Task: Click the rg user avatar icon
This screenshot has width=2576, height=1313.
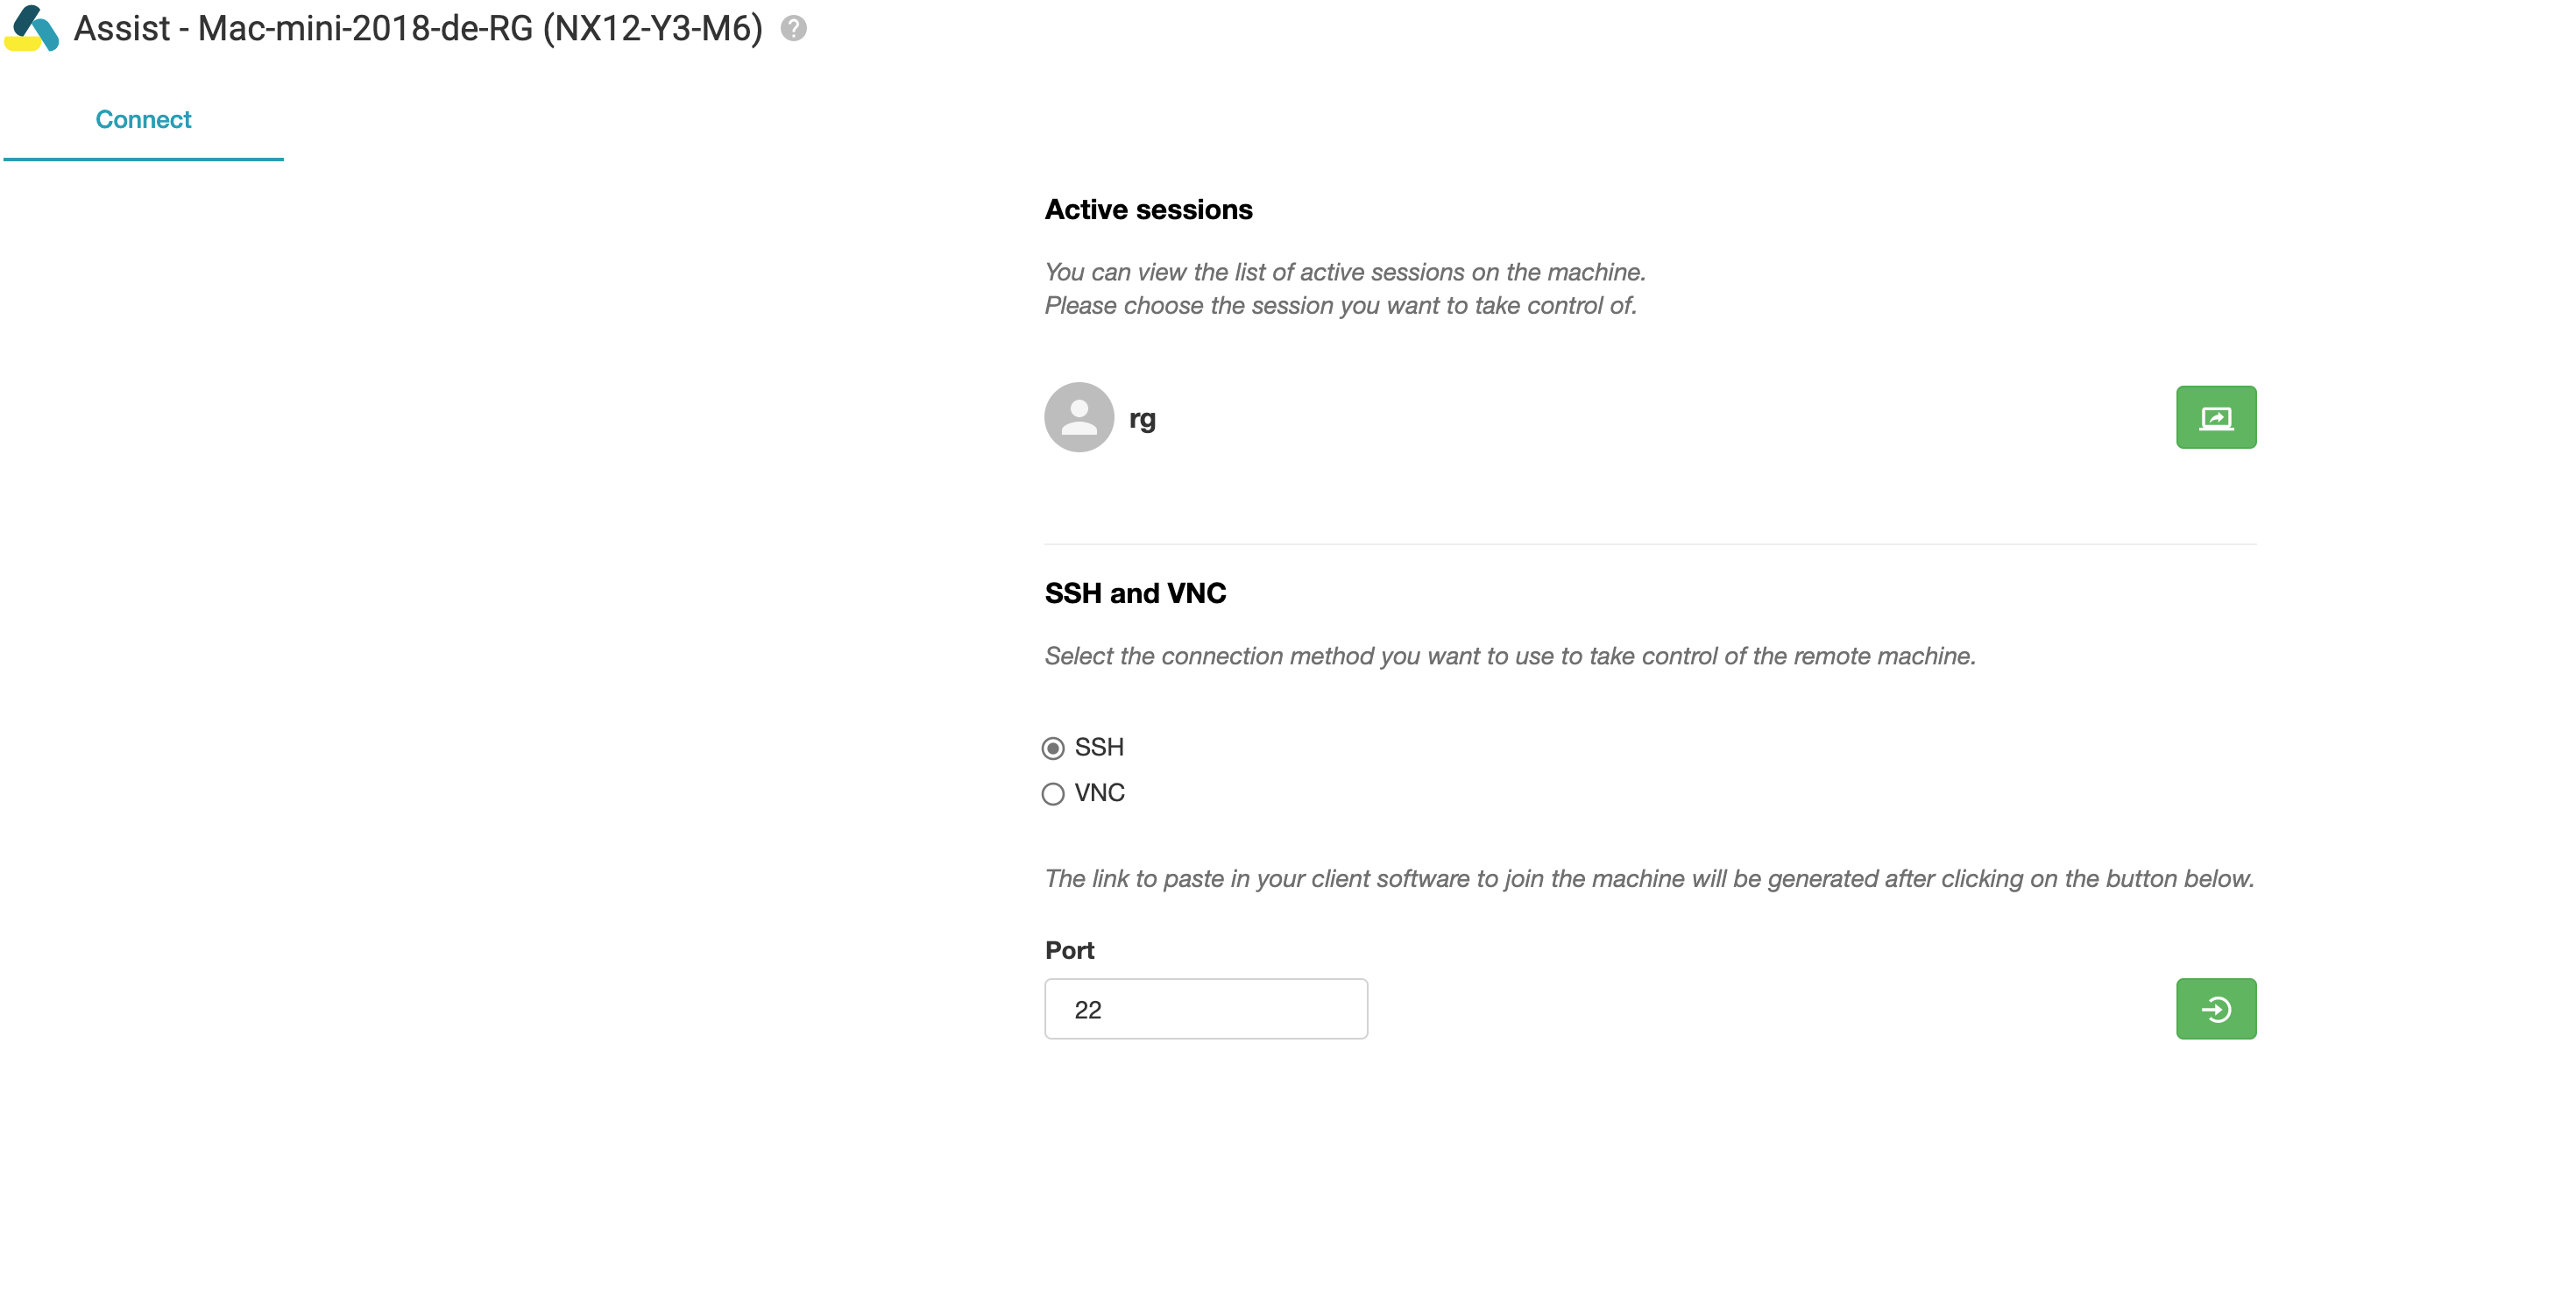Action: coord(1078,417)
